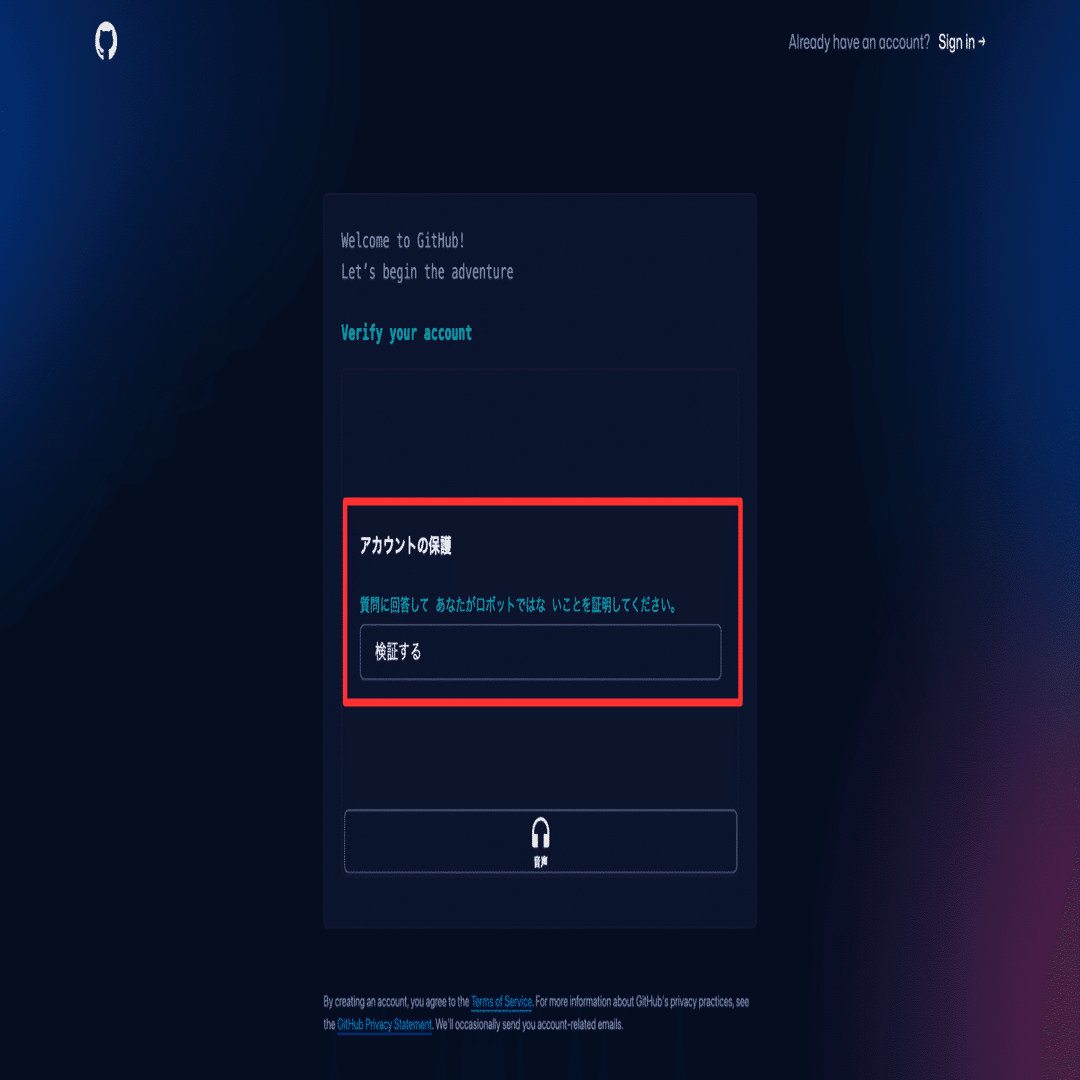This screenshot has height=1080, width=1080.
Task: Click the 検証する verify button
Action: 540,652
